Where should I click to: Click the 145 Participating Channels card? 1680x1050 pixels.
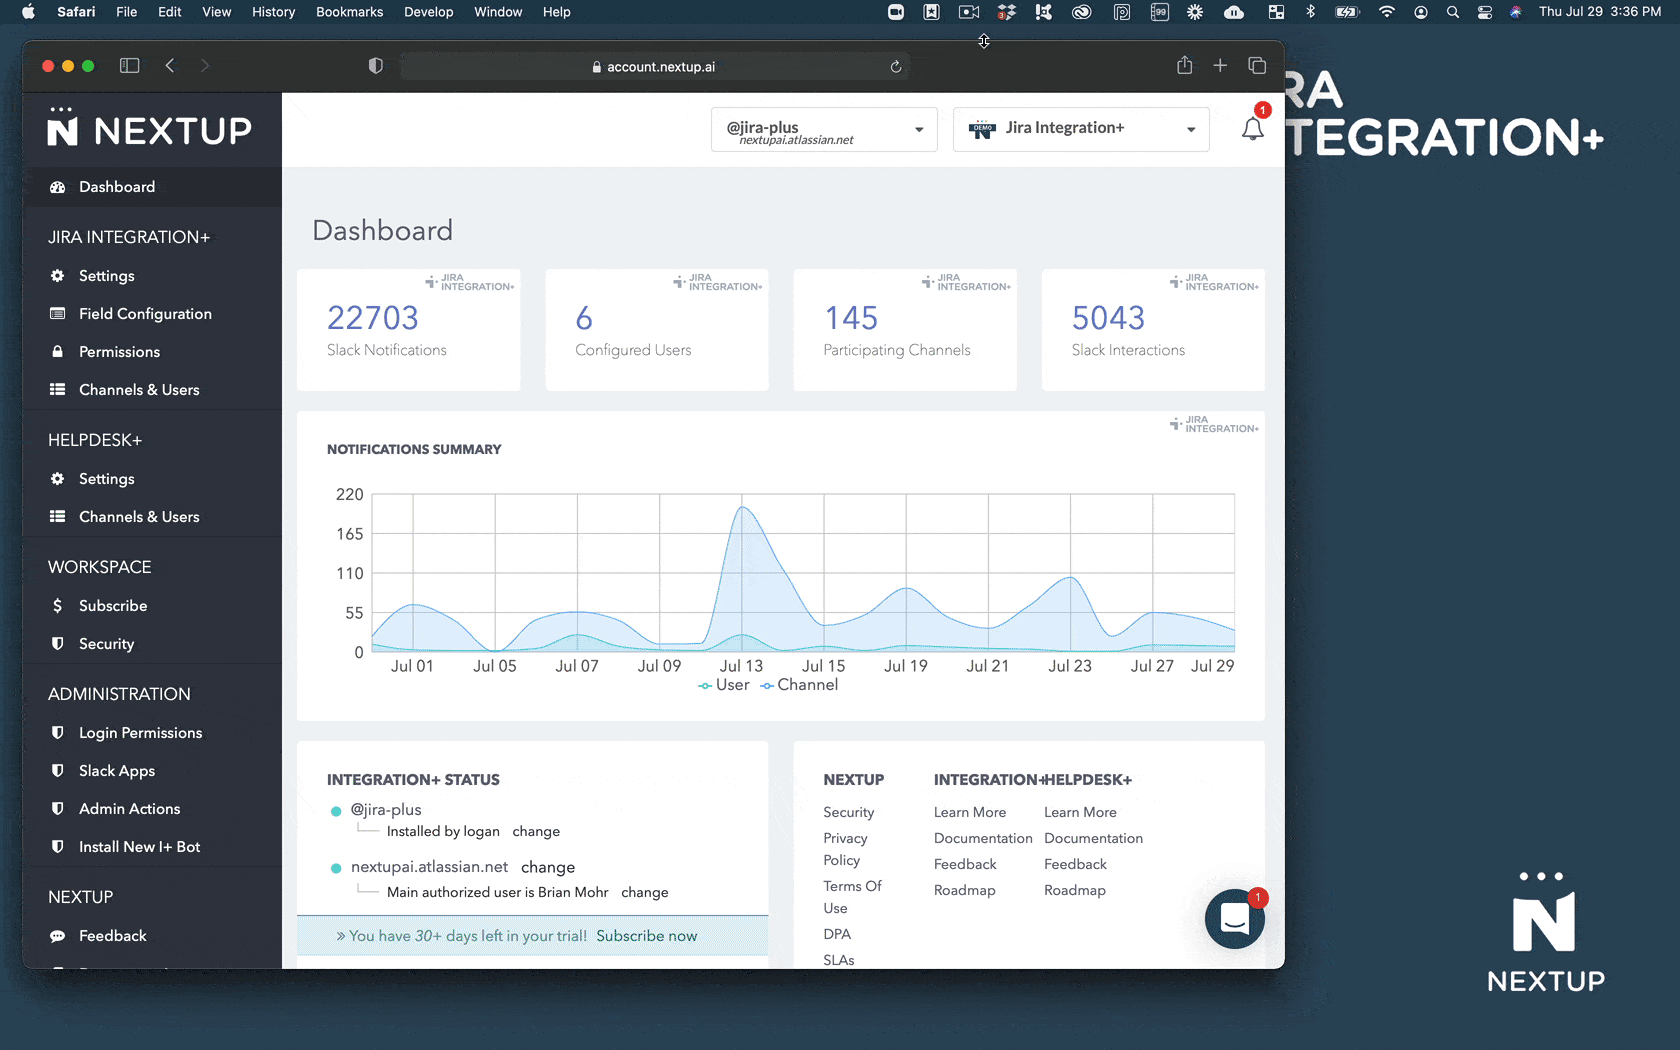pyautogui.click(x=905, y=330)
